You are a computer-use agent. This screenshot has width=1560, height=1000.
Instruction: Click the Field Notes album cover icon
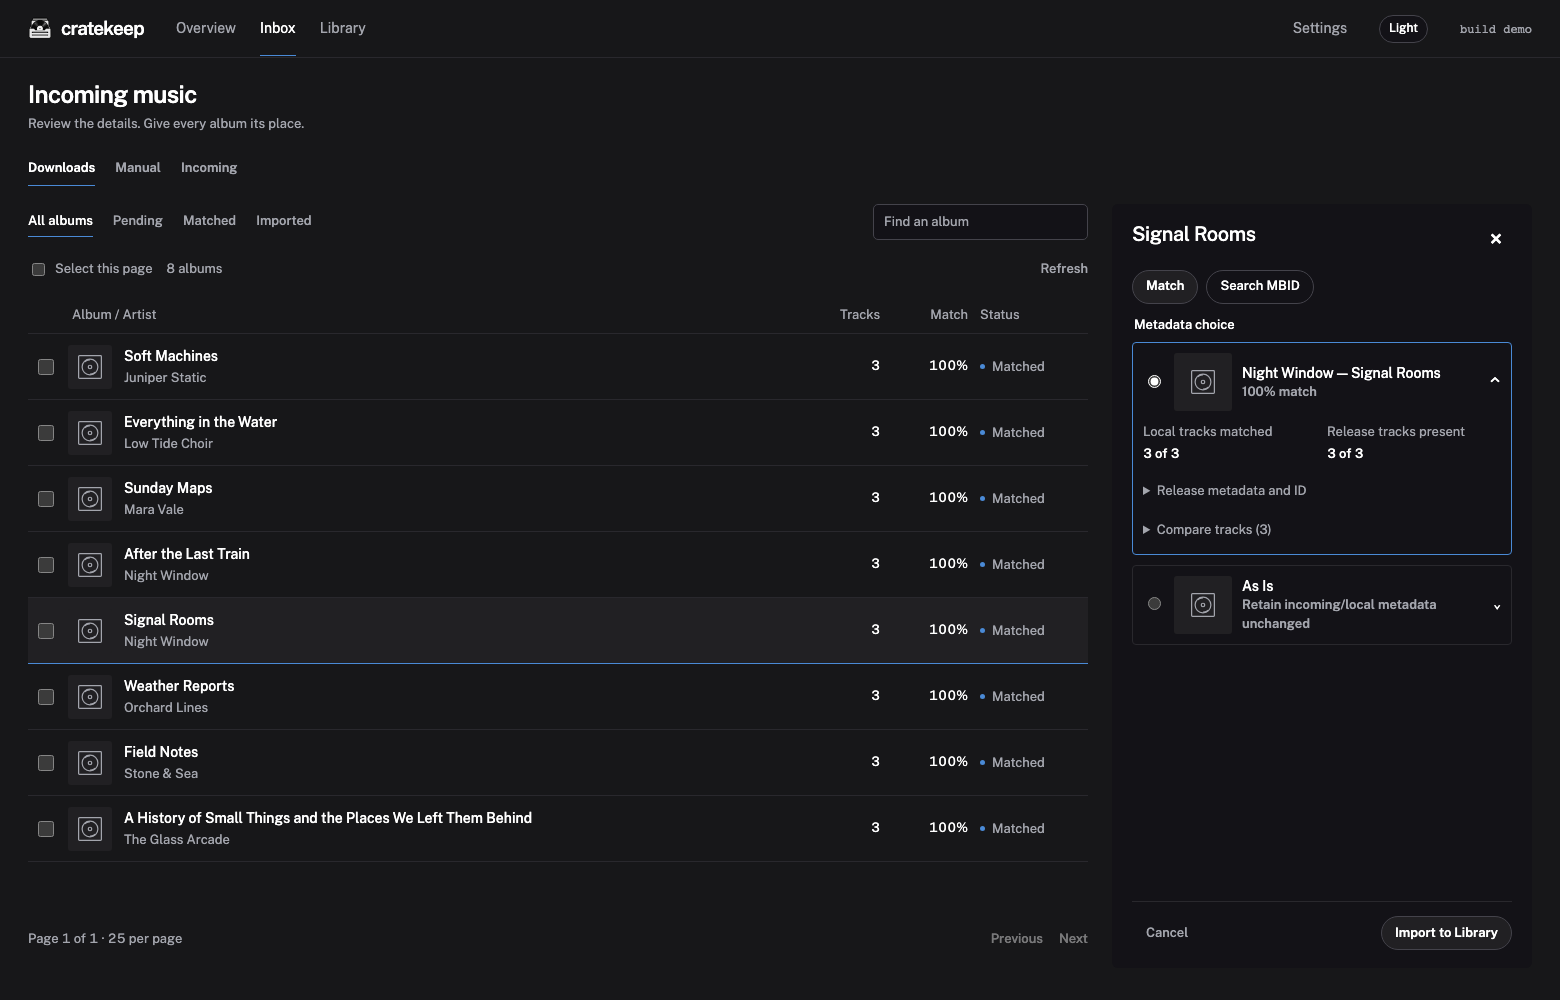(90, 763)
